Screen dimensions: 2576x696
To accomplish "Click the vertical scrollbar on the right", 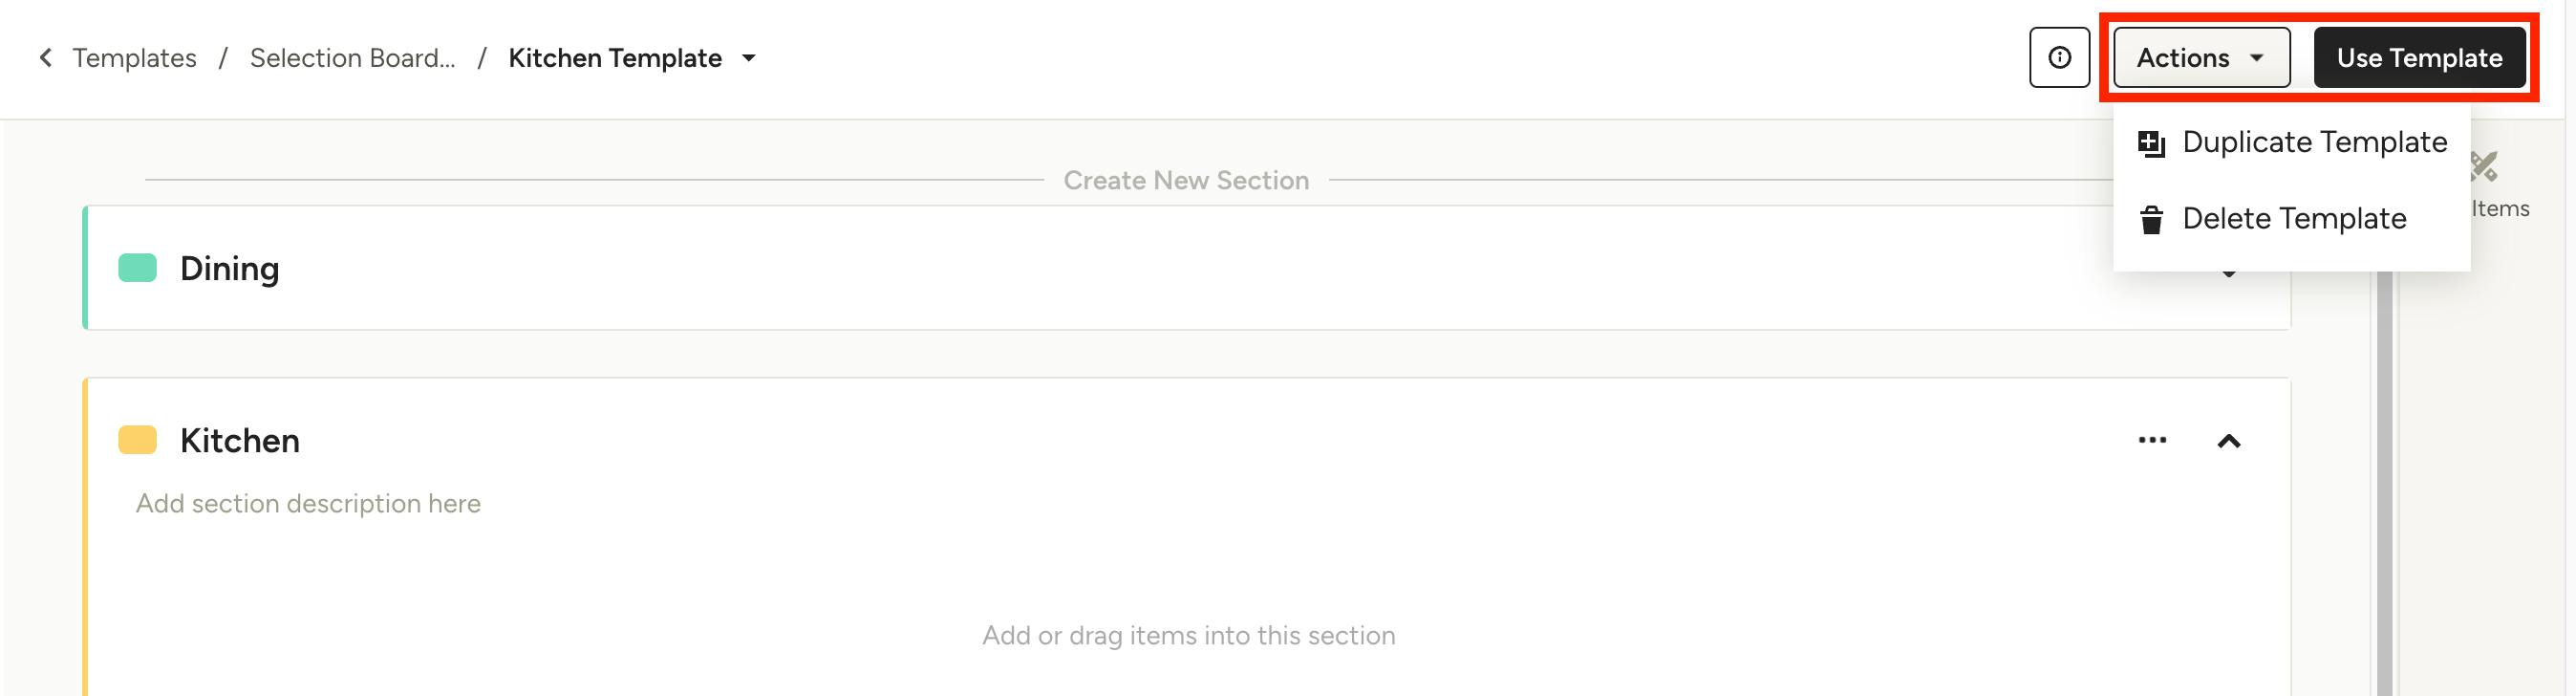I will [x=2384, y=480].
